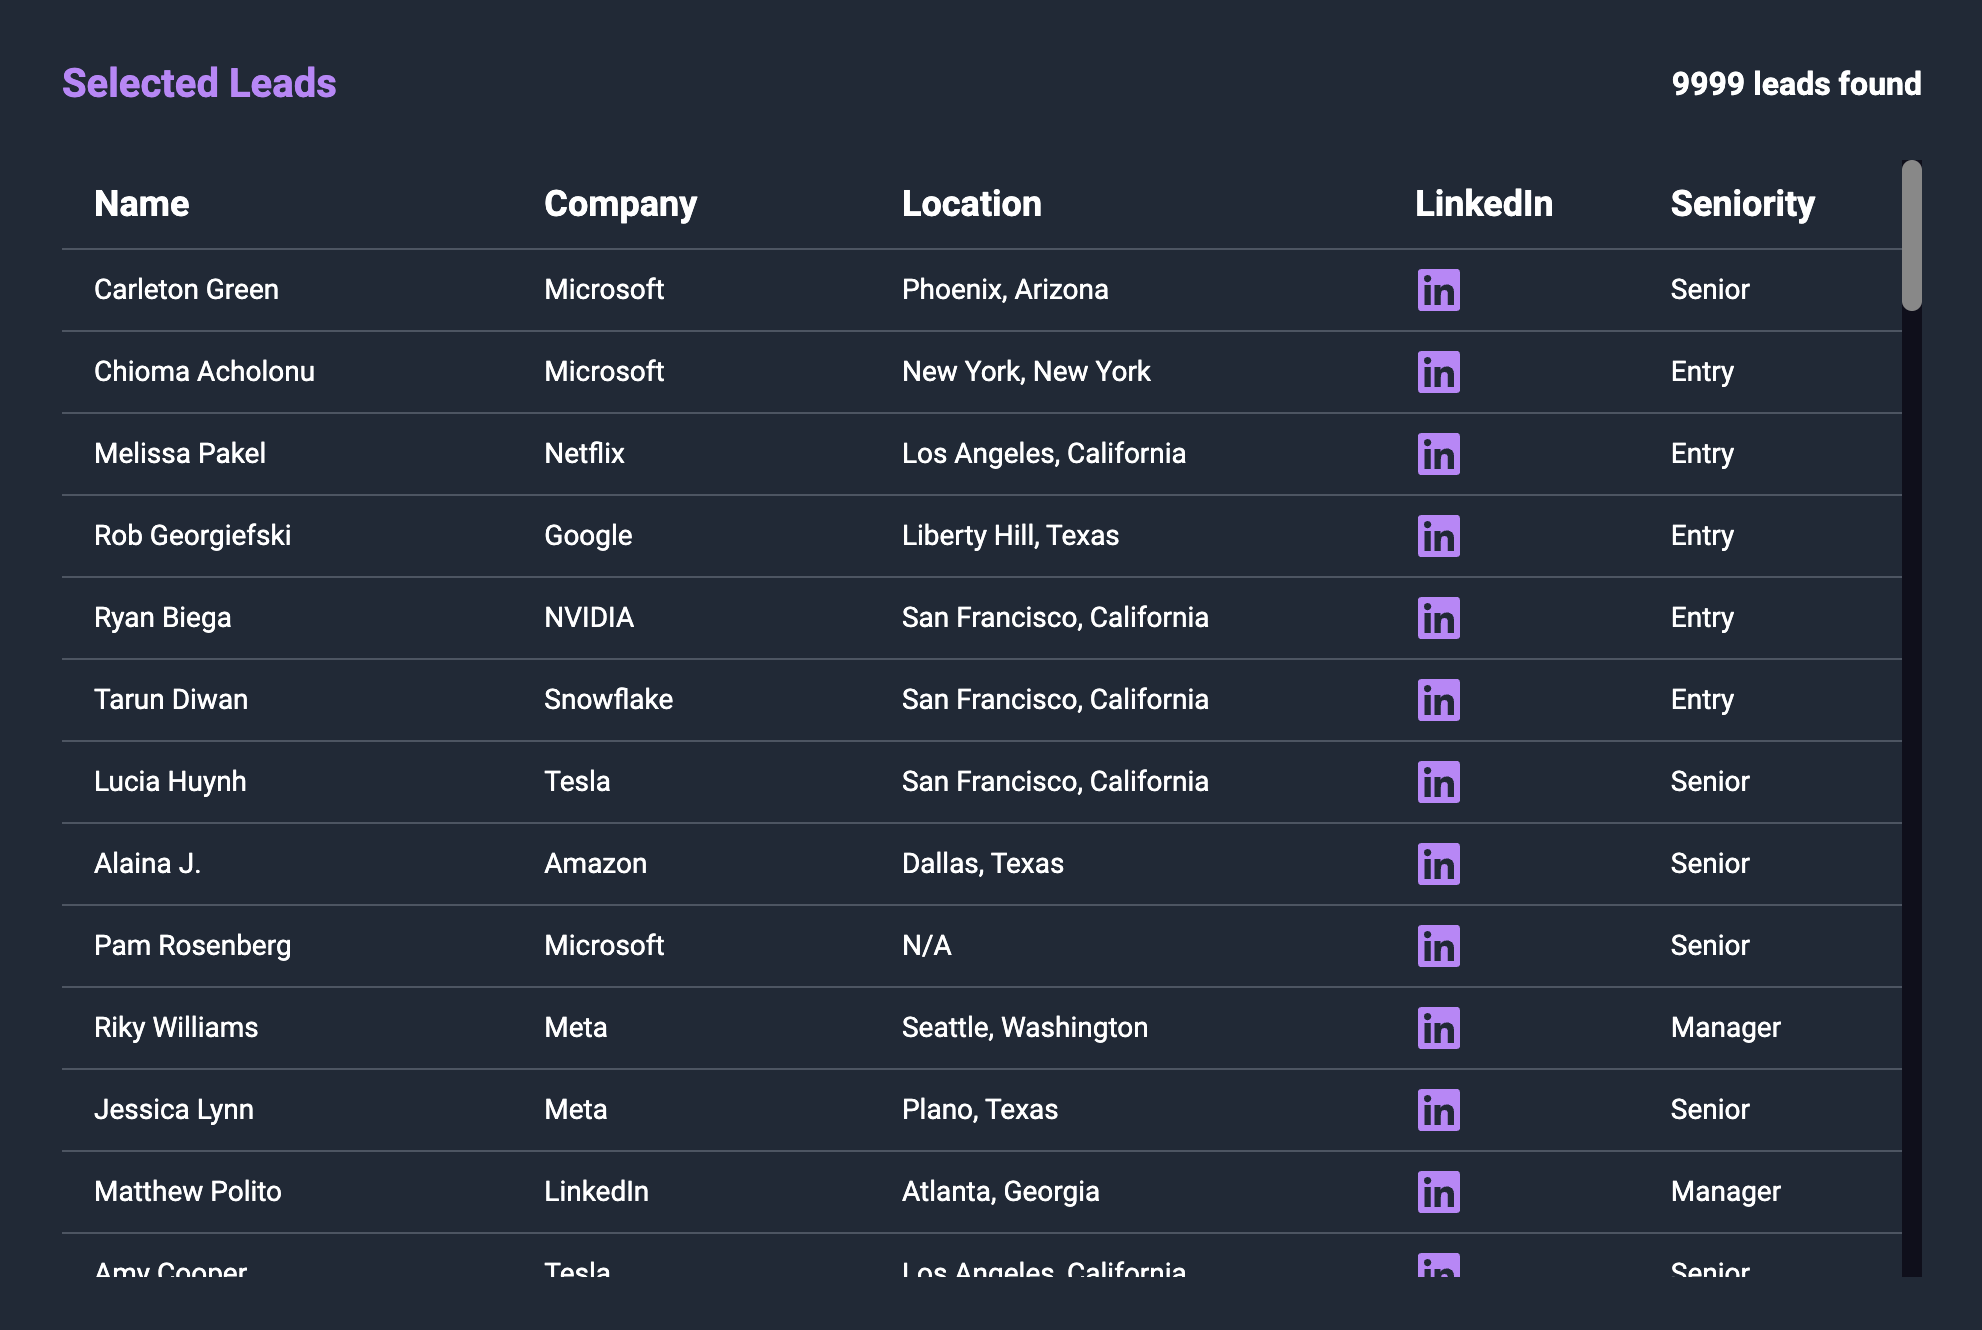Open Ryan Biega's LinkedIn icon
This screenshot has height=1330, width=1982.
1438,618
